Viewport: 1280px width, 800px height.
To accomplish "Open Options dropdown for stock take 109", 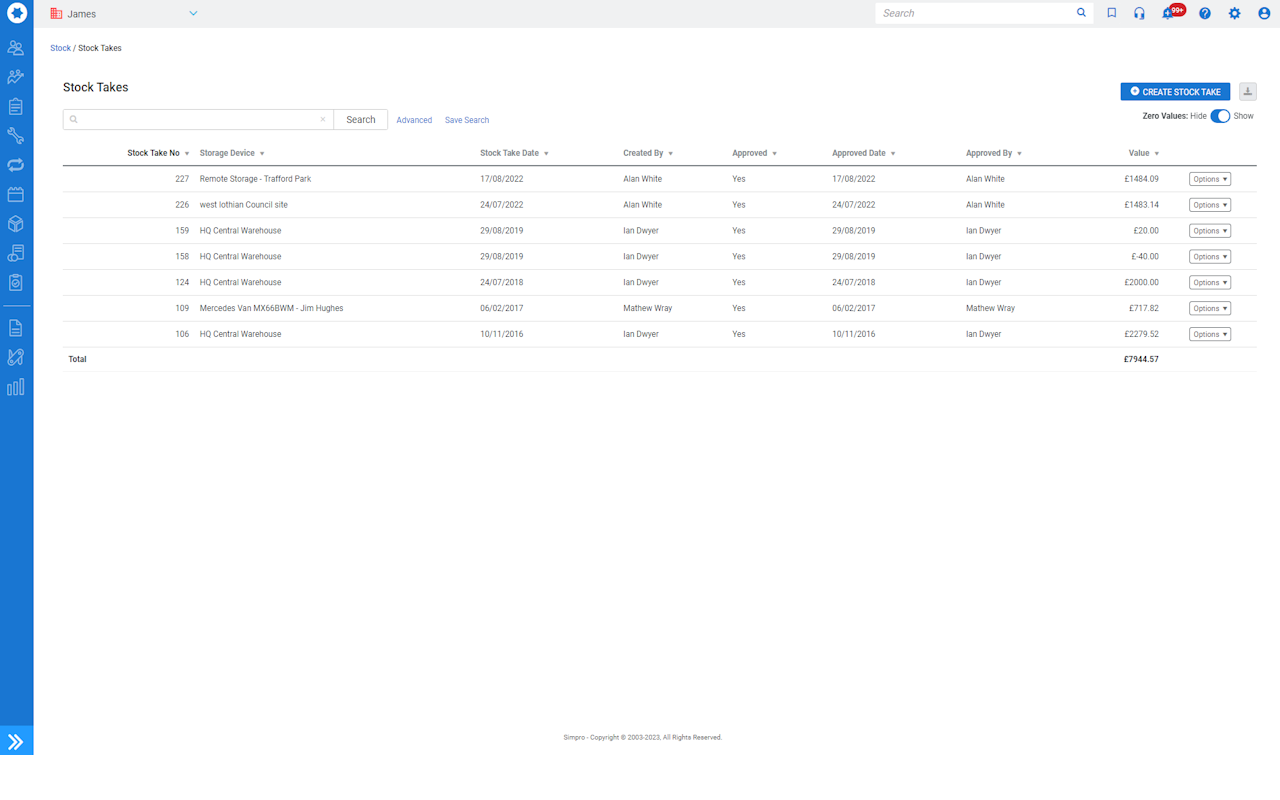I will pyautogui.click(x=1209, y=308).
